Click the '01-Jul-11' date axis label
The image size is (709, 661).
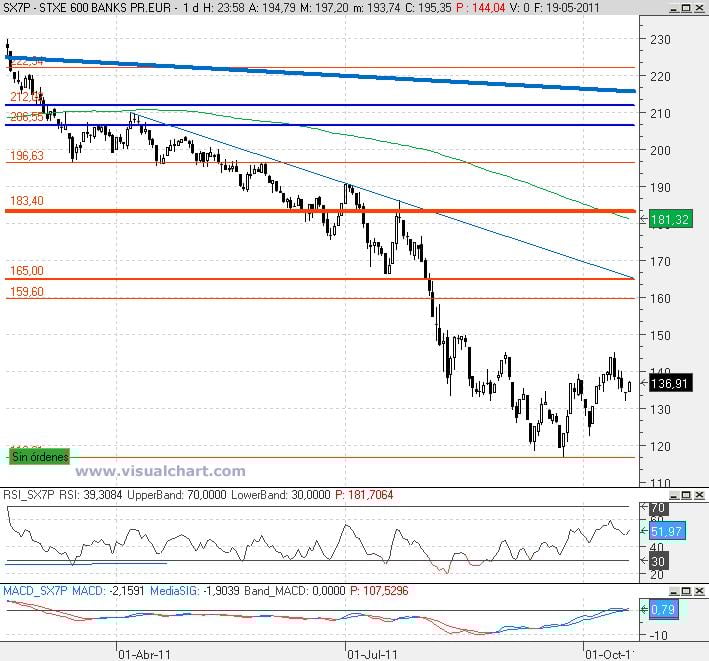(373, 654)
